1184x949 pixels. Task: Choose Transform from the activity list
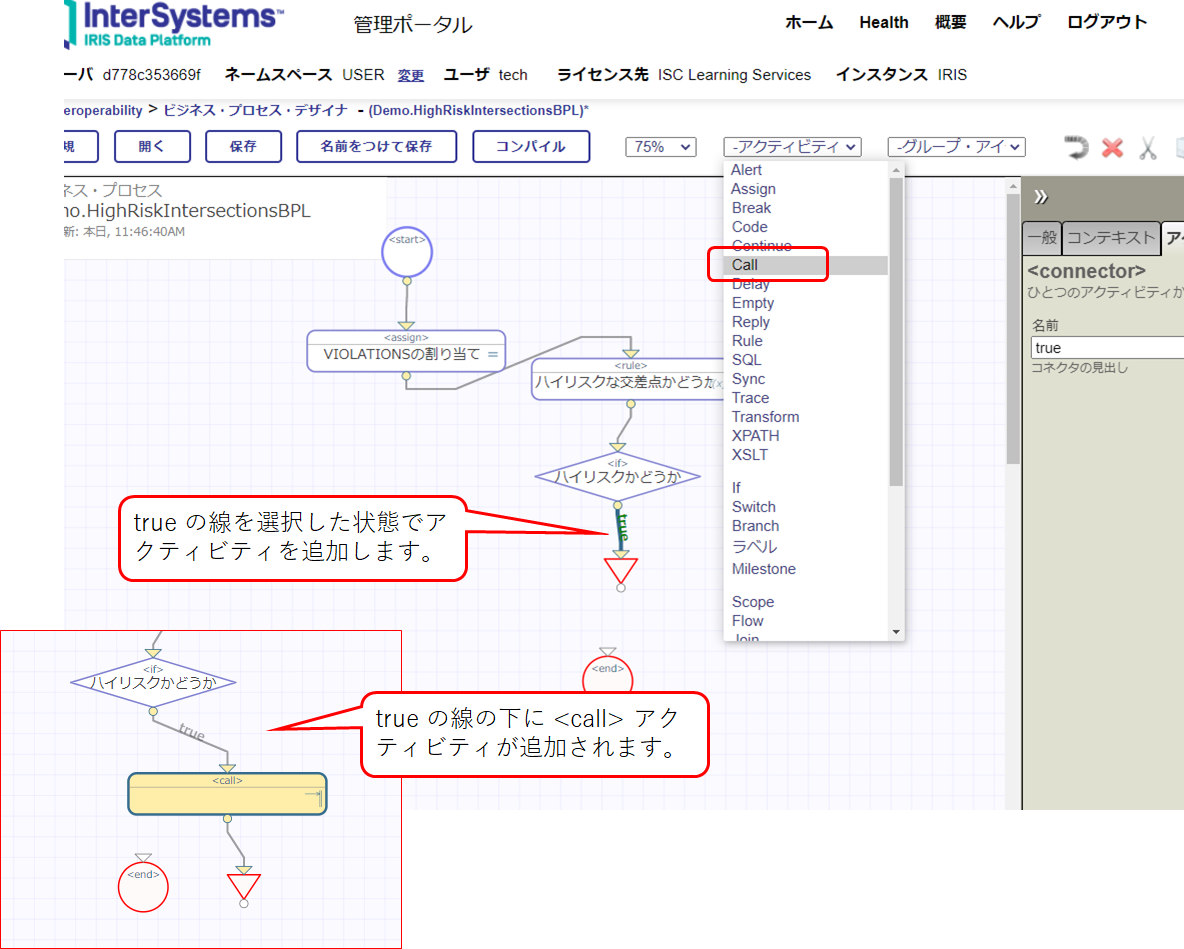point(765,417)
